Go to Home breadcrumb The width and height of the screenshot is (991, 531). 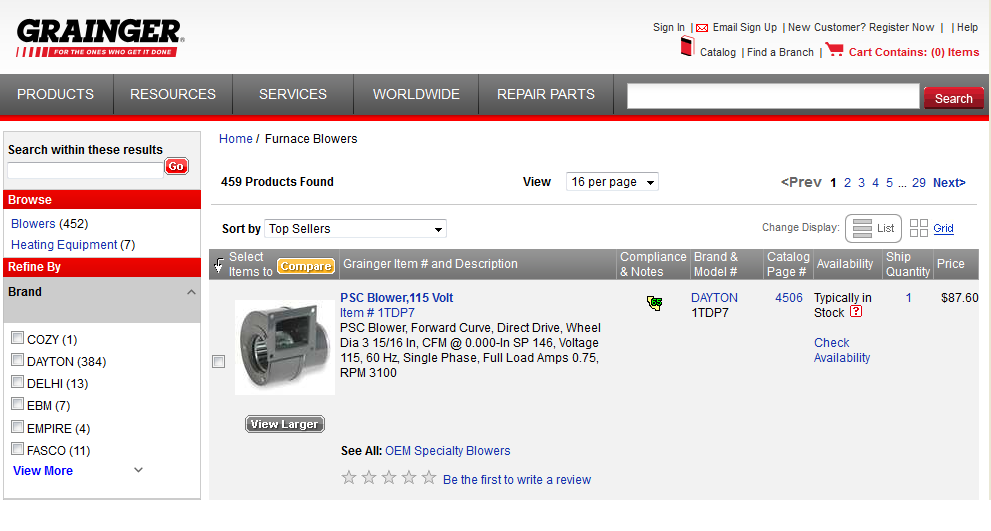click(236, 138)
